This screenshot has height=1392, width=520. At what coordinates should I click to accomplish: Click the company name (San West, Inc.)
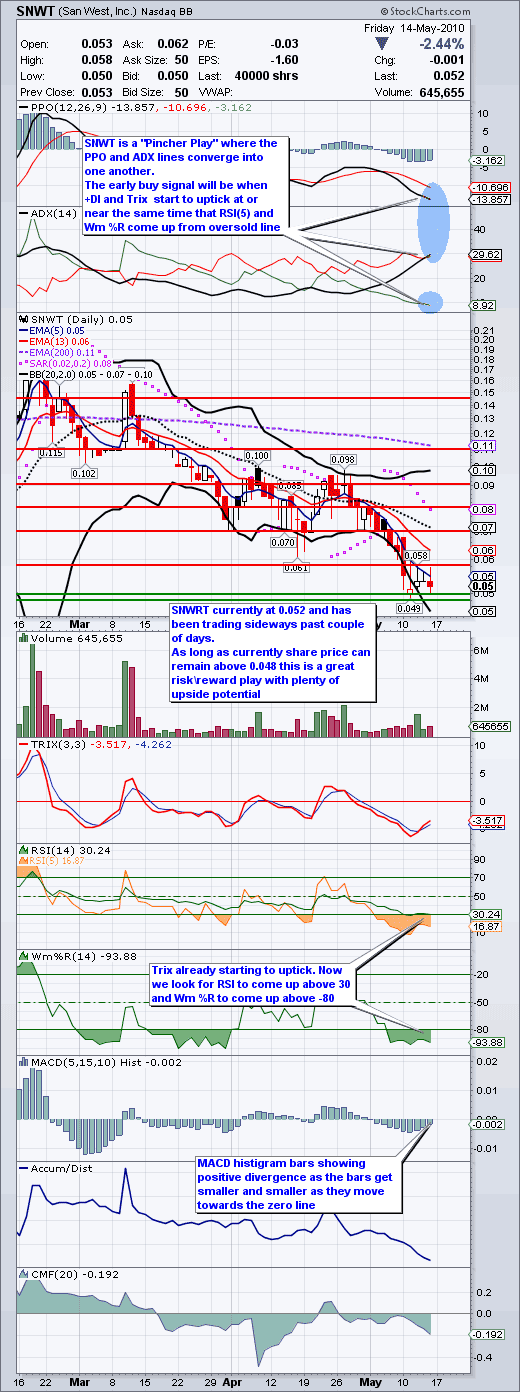tap(99, 12)
